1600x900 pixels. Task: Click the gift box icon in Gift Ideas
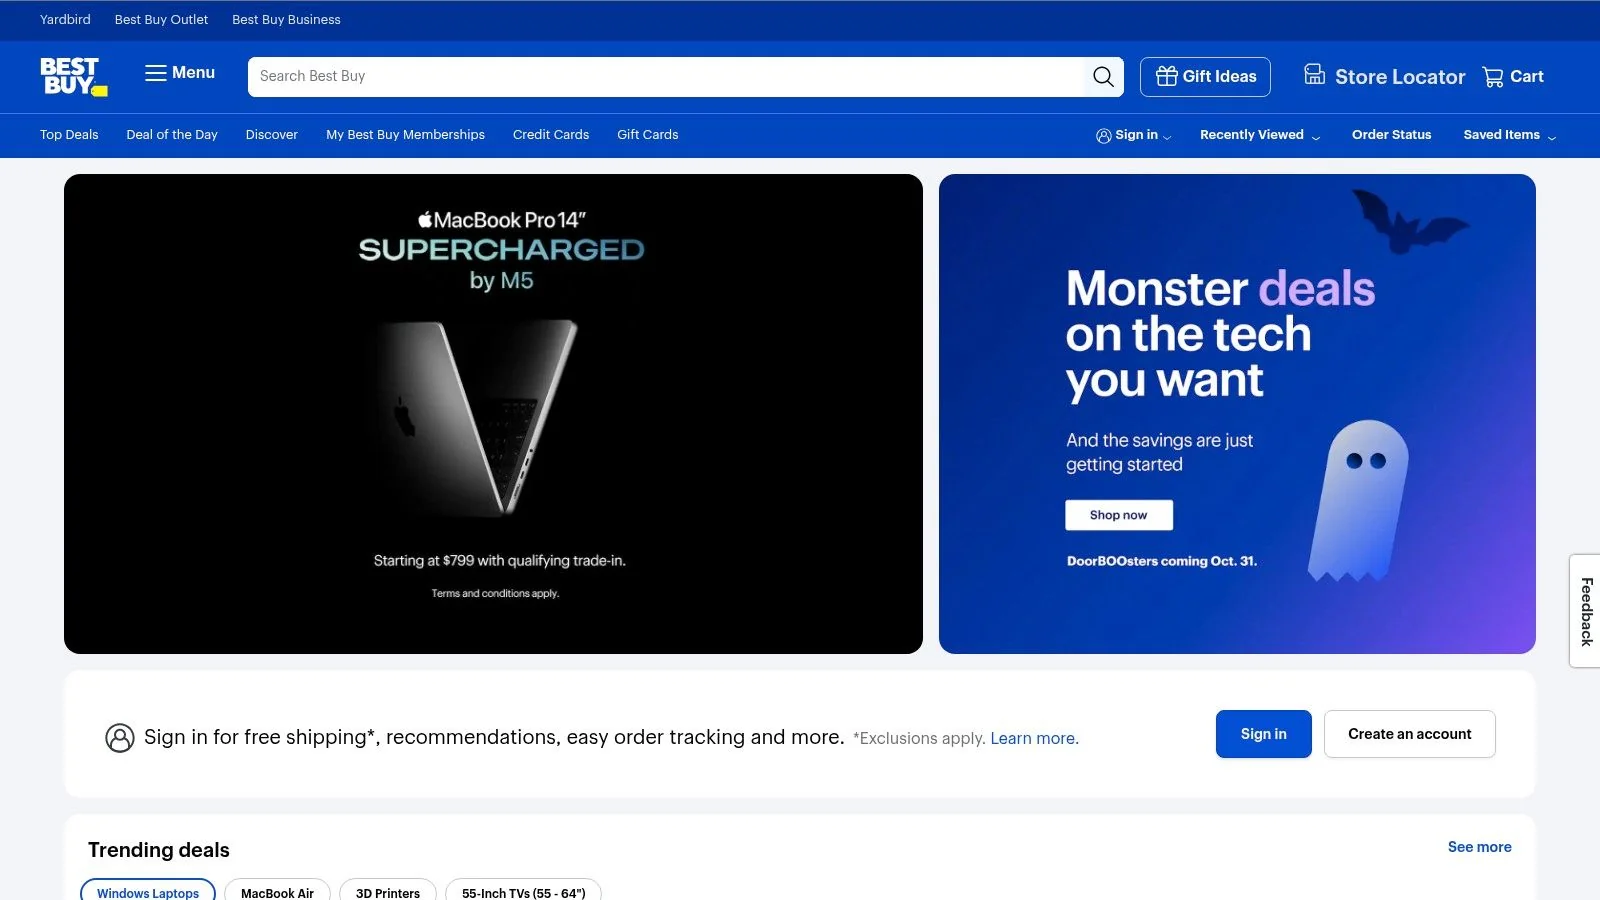[1166, 76]
